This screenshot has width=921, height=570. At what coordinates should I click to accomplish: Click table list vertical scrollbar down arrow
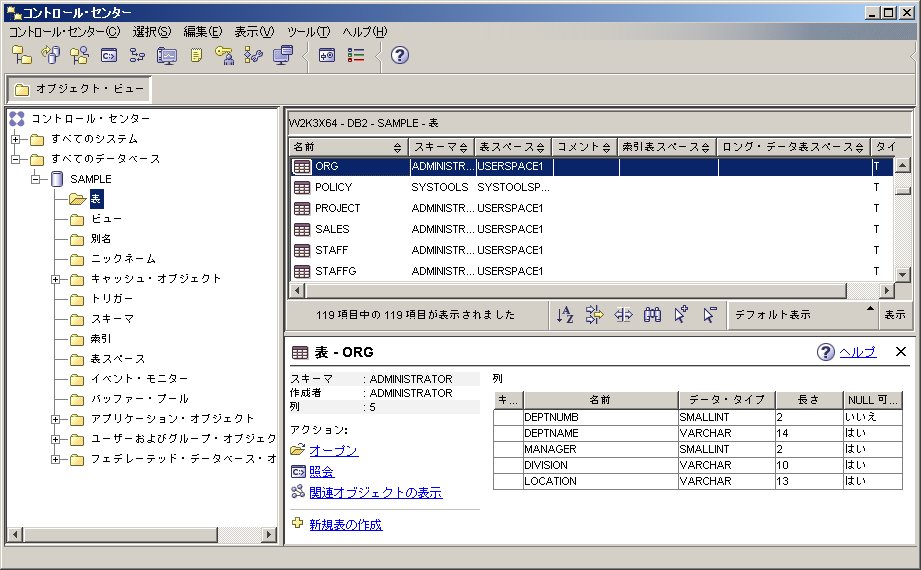click(x=903, y=274)
